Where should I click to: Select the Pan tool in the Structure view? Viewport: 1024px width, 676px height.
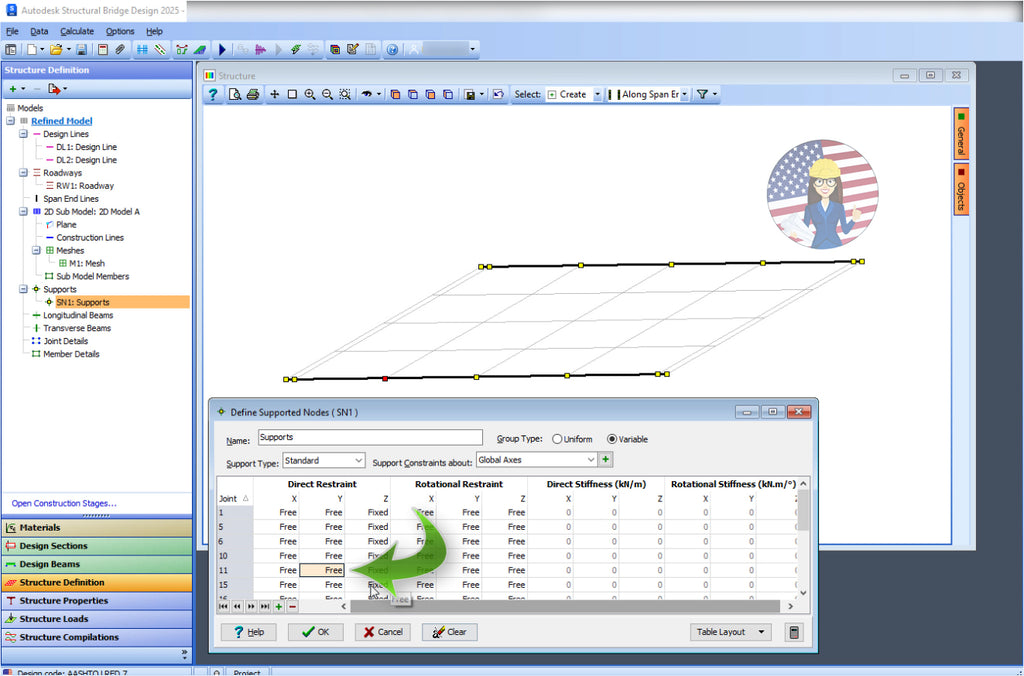coord(274,94)
